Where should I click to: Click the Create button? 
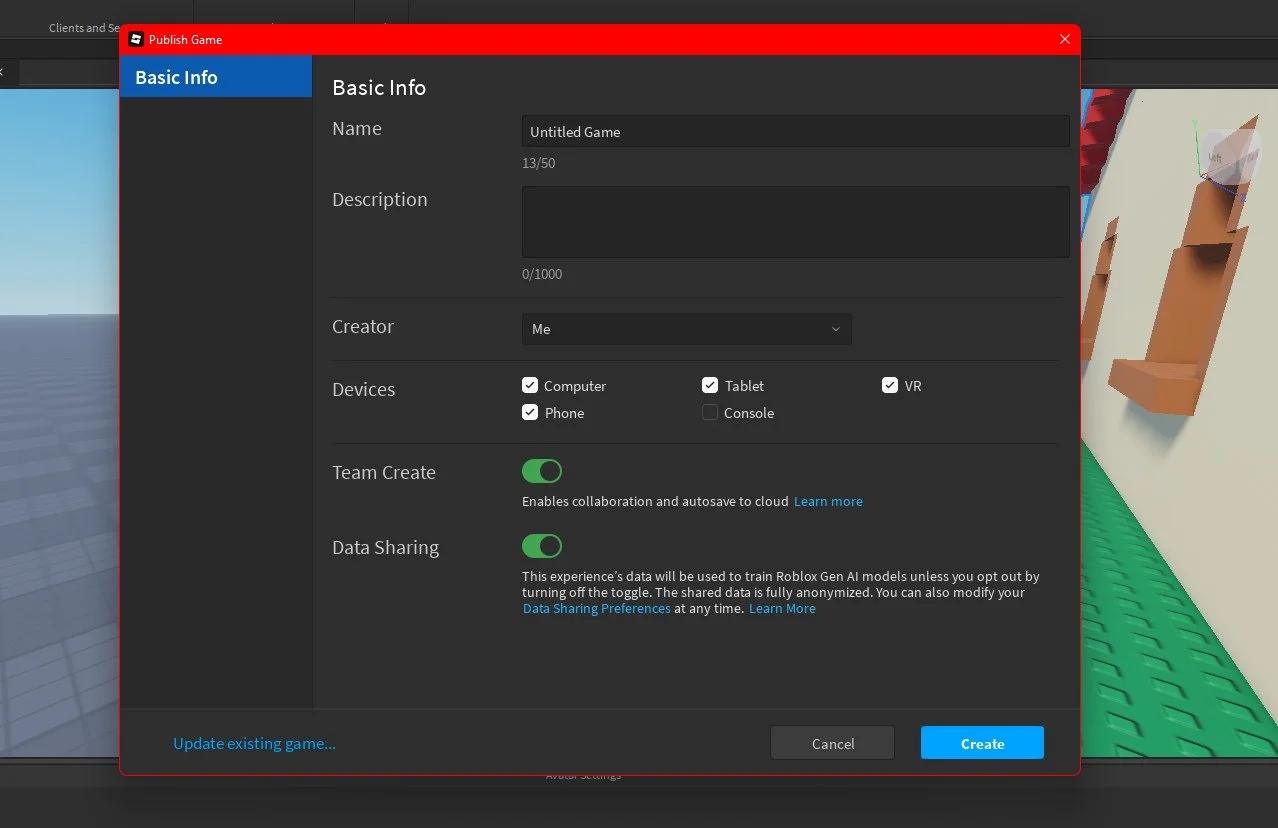(982, 743)
